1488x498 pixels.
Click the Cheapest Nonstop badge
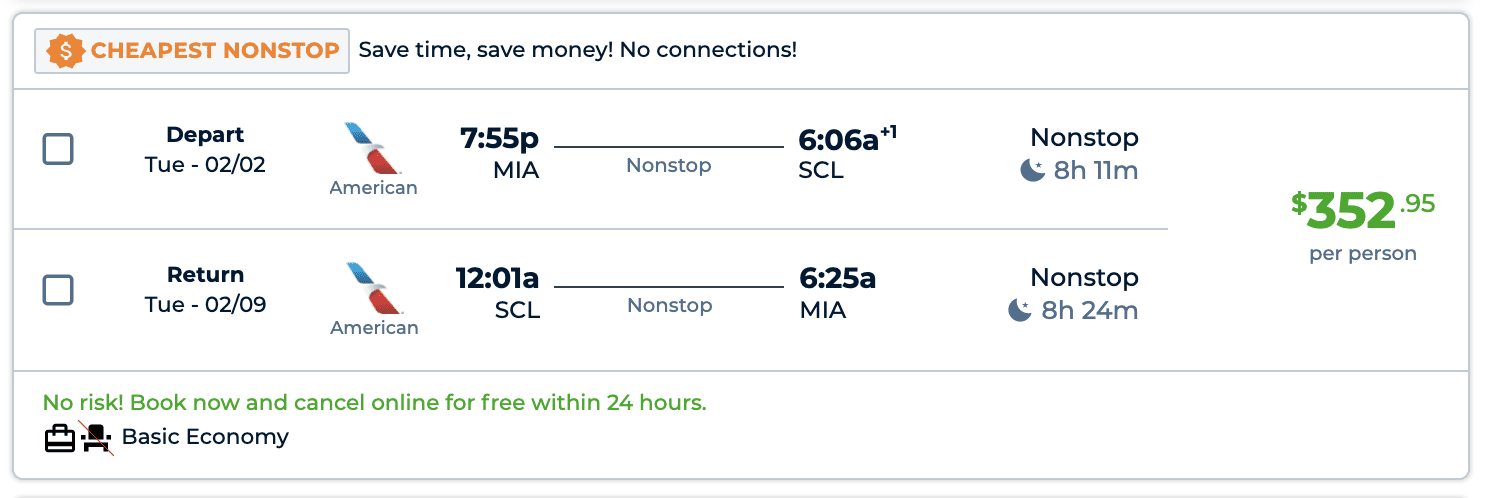(x=192, y=51)
